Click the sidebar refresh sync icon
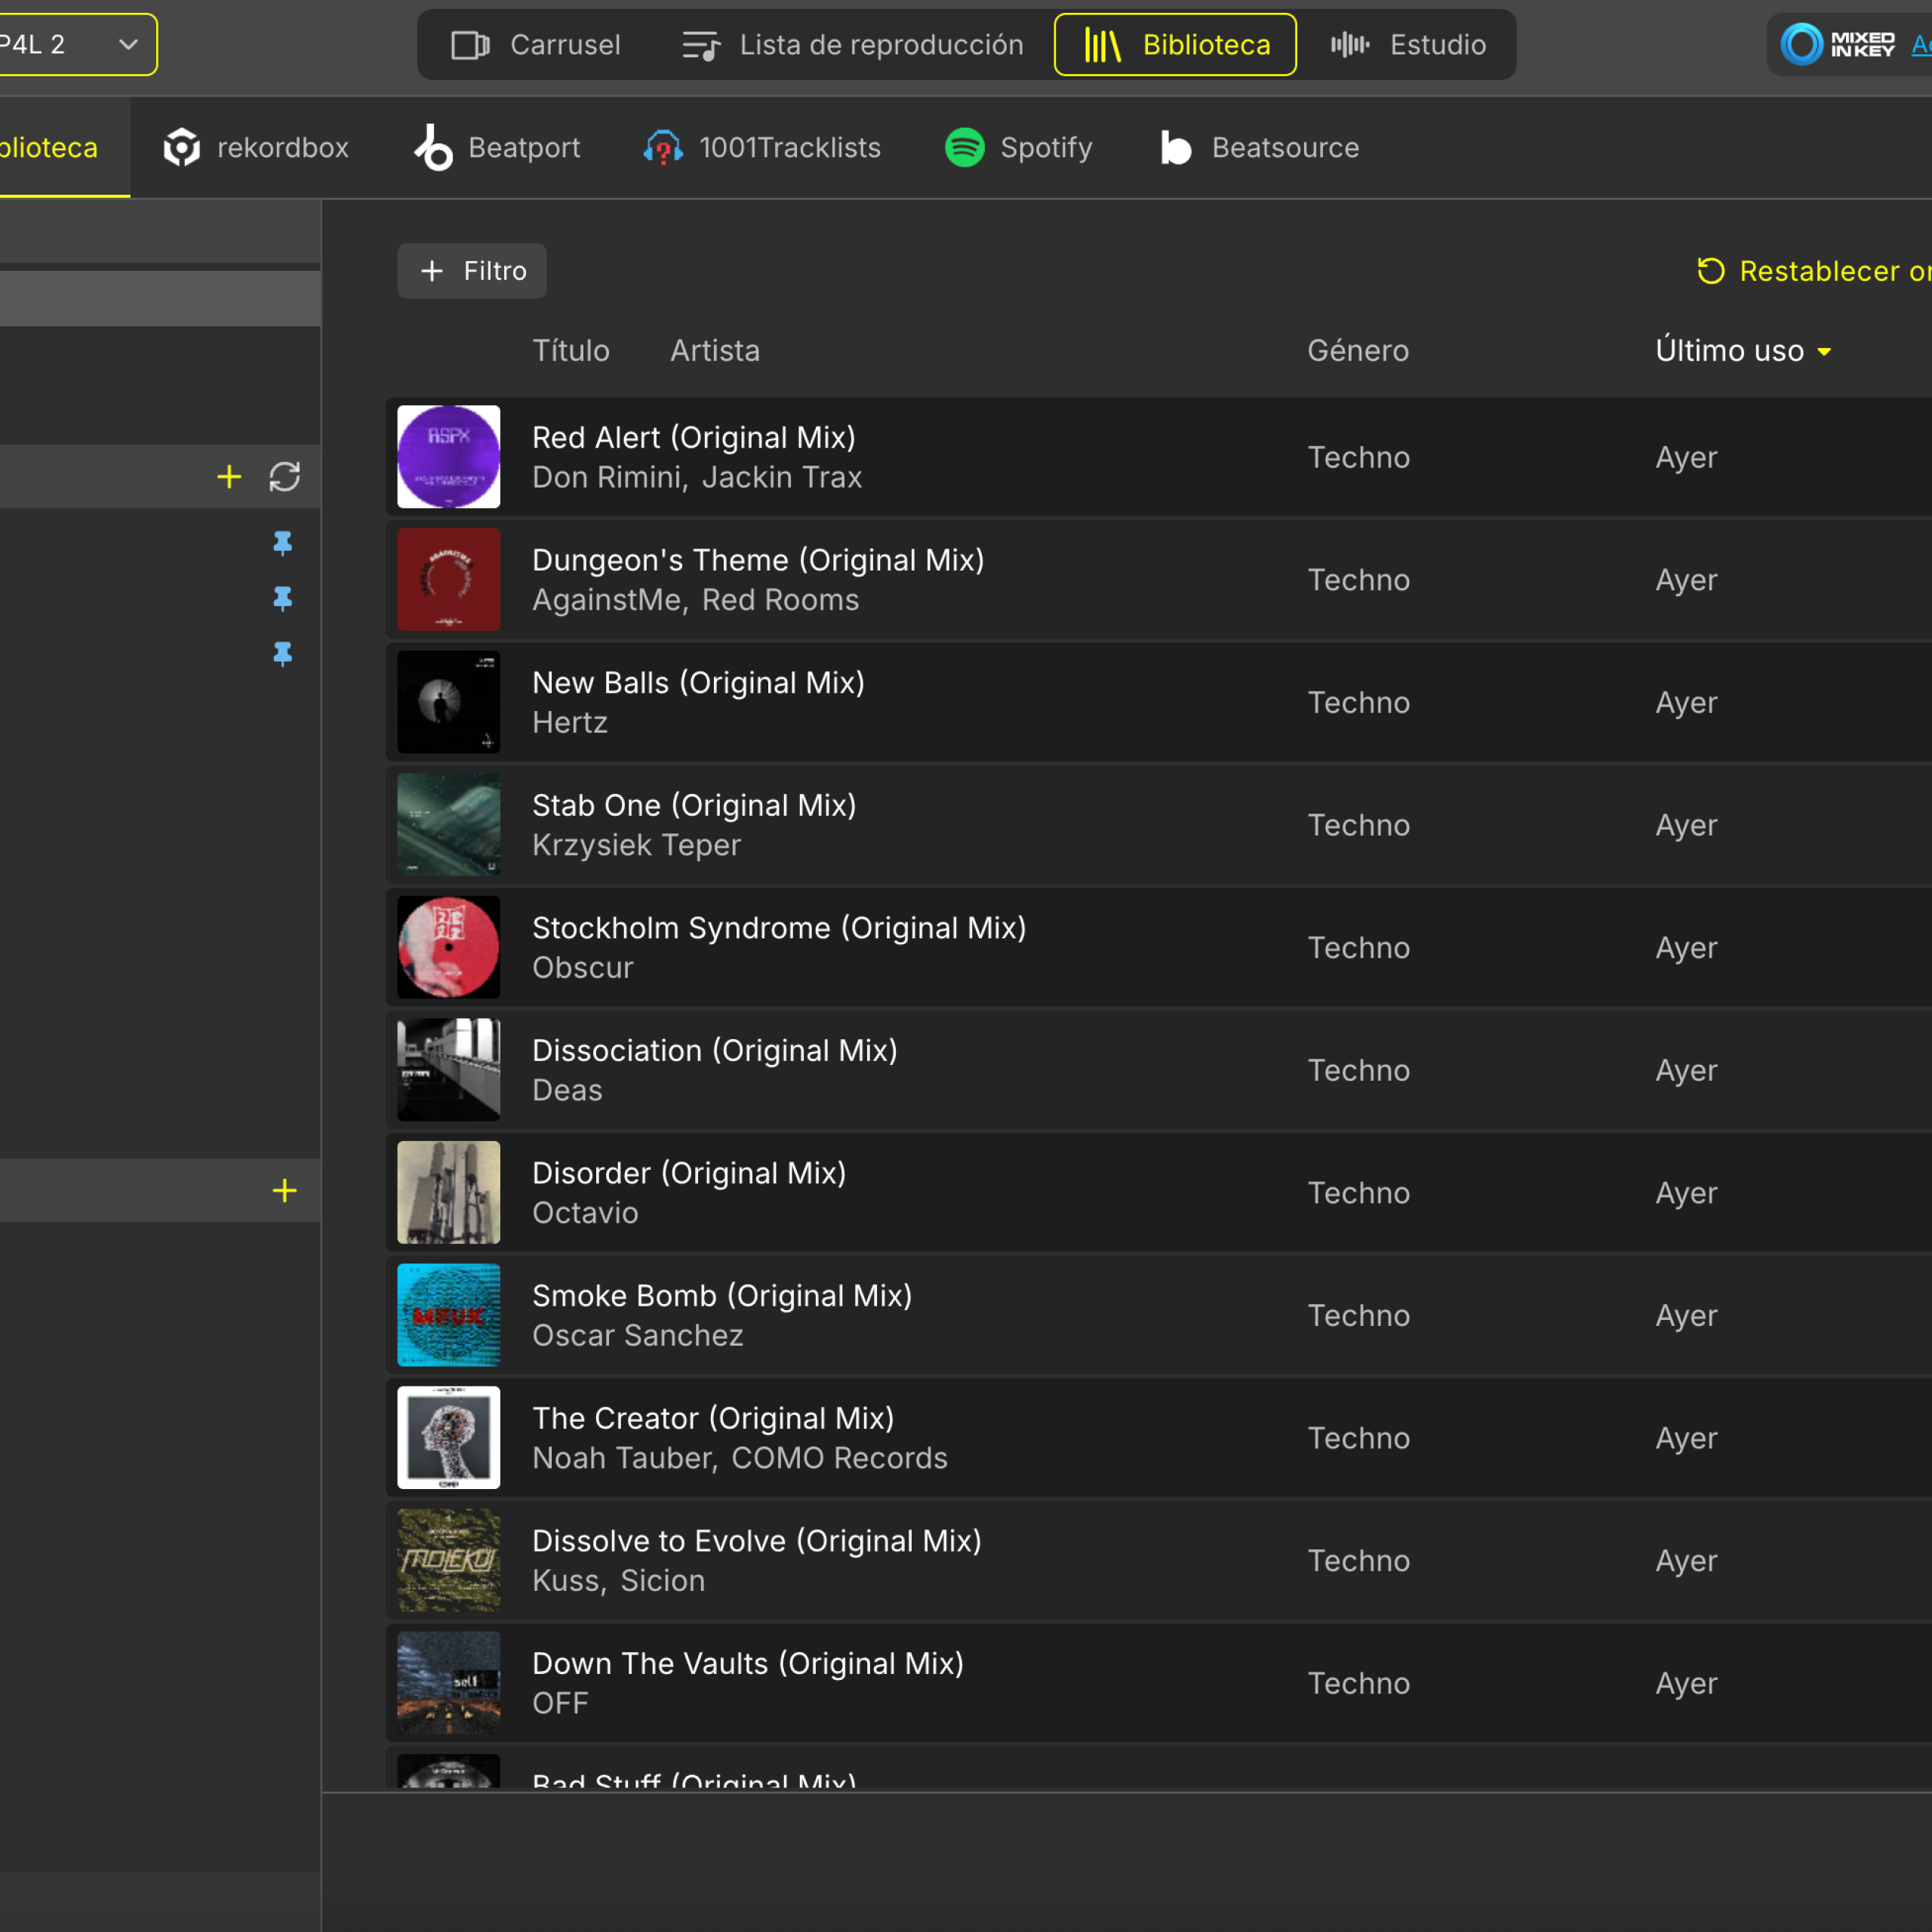Image resolution: width=1932 pixels, height=1932 pixels. tap(285, 477)
